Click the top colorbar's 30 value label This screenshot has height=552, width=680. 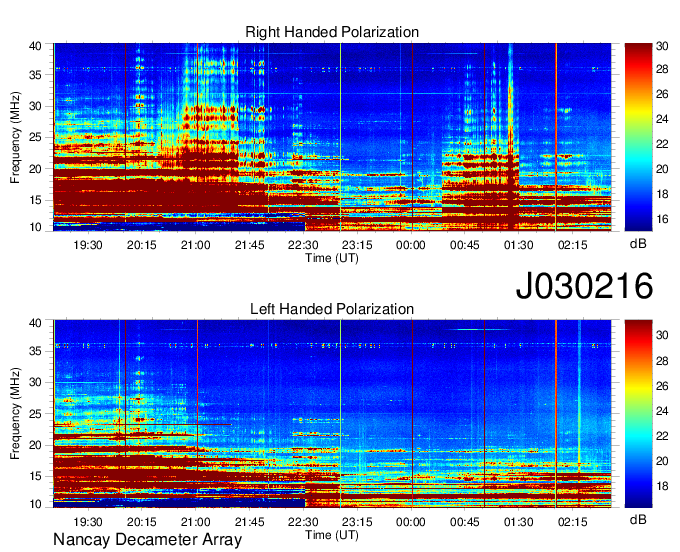pos(662,46)
